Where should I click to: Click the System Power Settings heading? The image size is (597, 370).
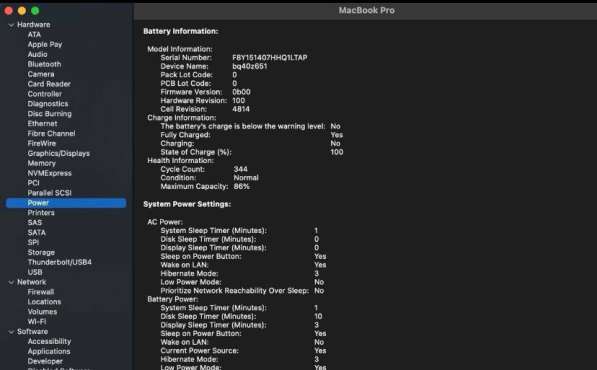pyautogui.click(x=187, y=204)
